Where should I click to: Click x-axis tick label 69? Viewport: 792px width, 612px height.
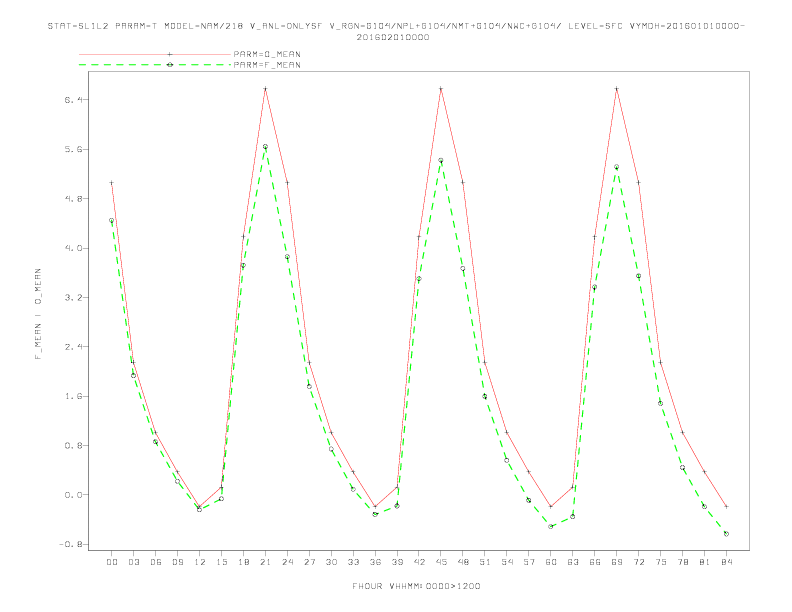[x=617, y=562]
